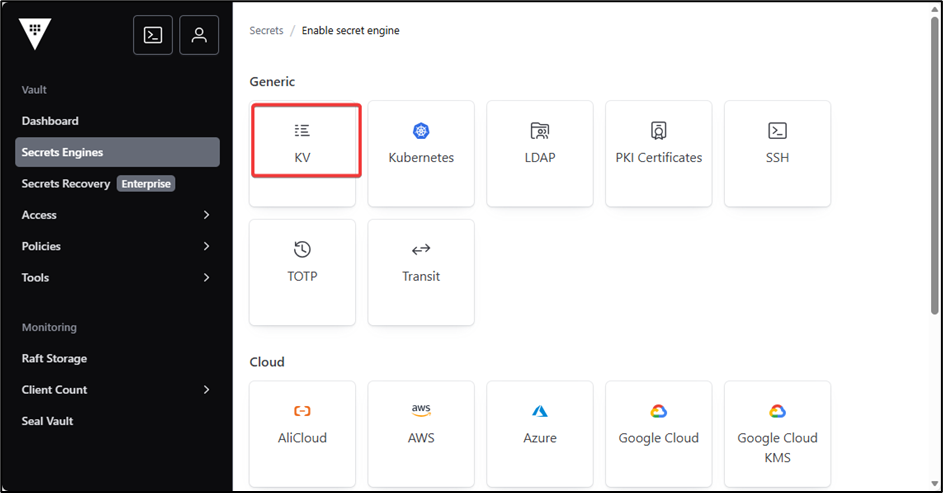
Task: Select the Transit engine label
Action: [x=421, y=276]
